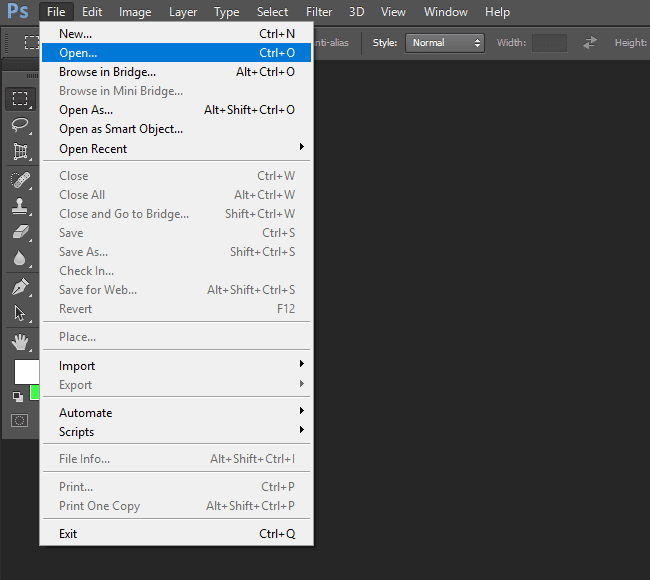Click Close and Go to Bridge...

176,214
